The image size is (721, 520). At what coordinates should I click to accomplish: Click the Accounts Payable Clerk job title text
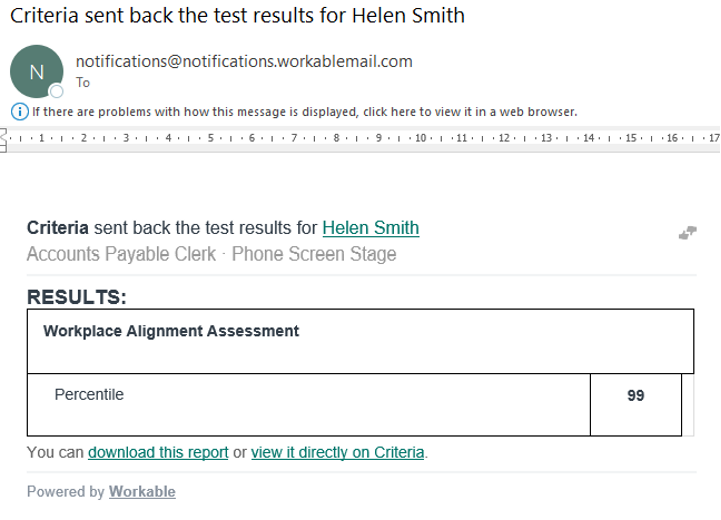coord(121,254)
